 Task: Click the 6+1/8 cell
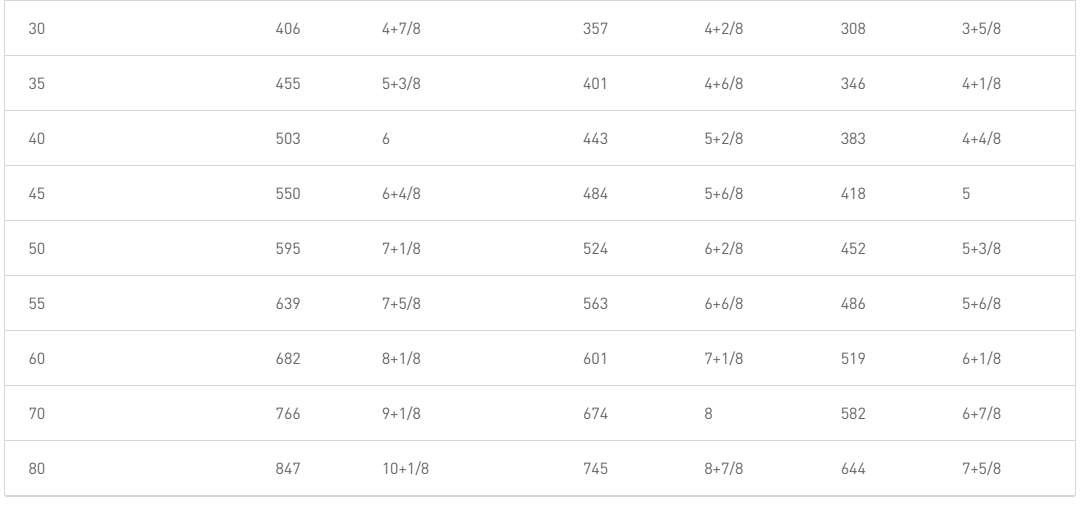[982, 359]
